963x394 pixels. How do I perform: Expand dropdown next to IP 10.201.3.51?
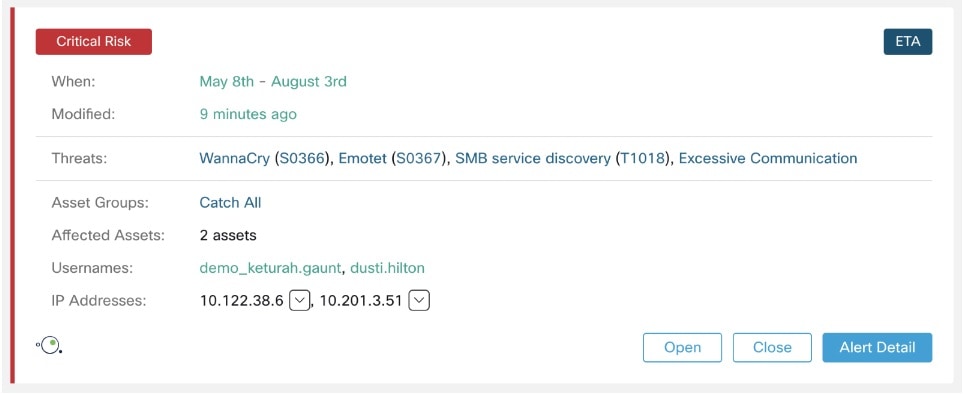419,301
